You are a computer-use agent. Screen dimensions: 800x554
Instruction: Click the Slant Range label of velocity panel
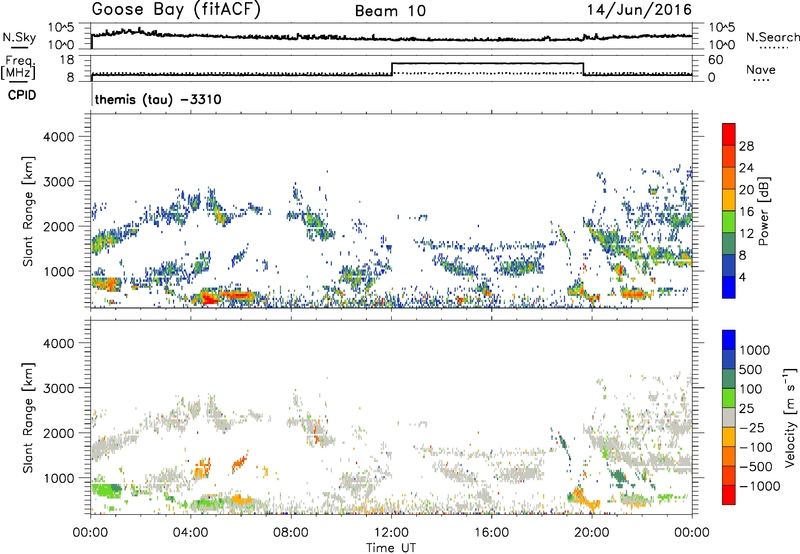click(x=28, y=417)
